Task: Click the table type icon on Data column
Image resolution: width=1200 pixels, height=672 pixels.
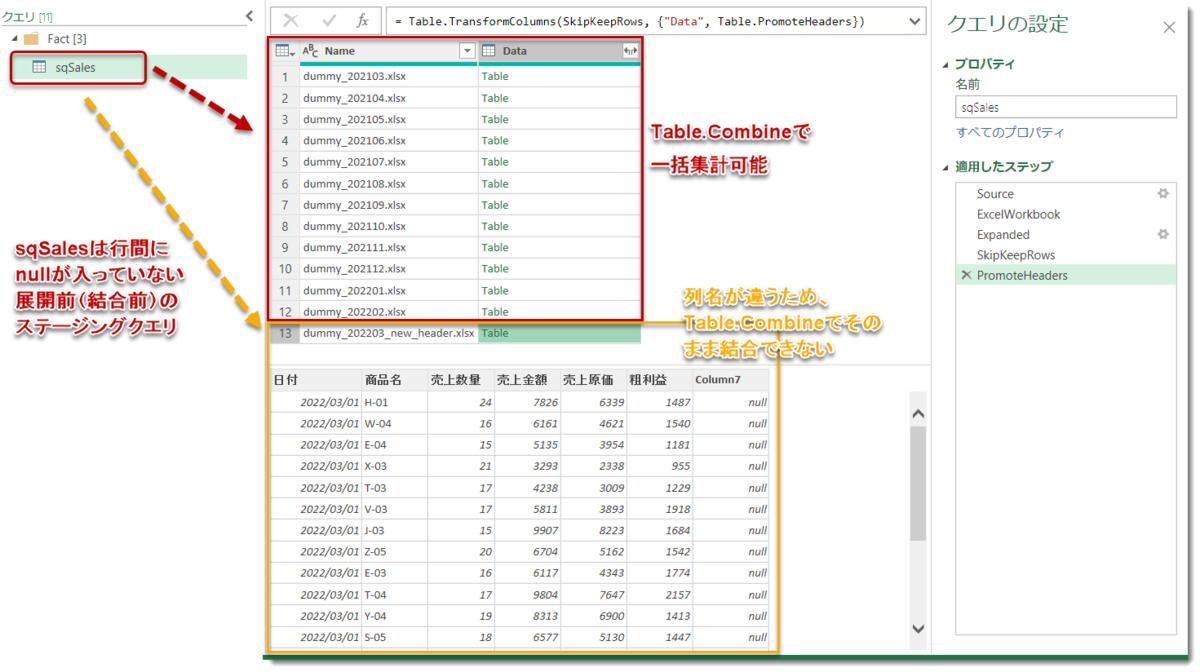Action: click(x=489, y=51)
